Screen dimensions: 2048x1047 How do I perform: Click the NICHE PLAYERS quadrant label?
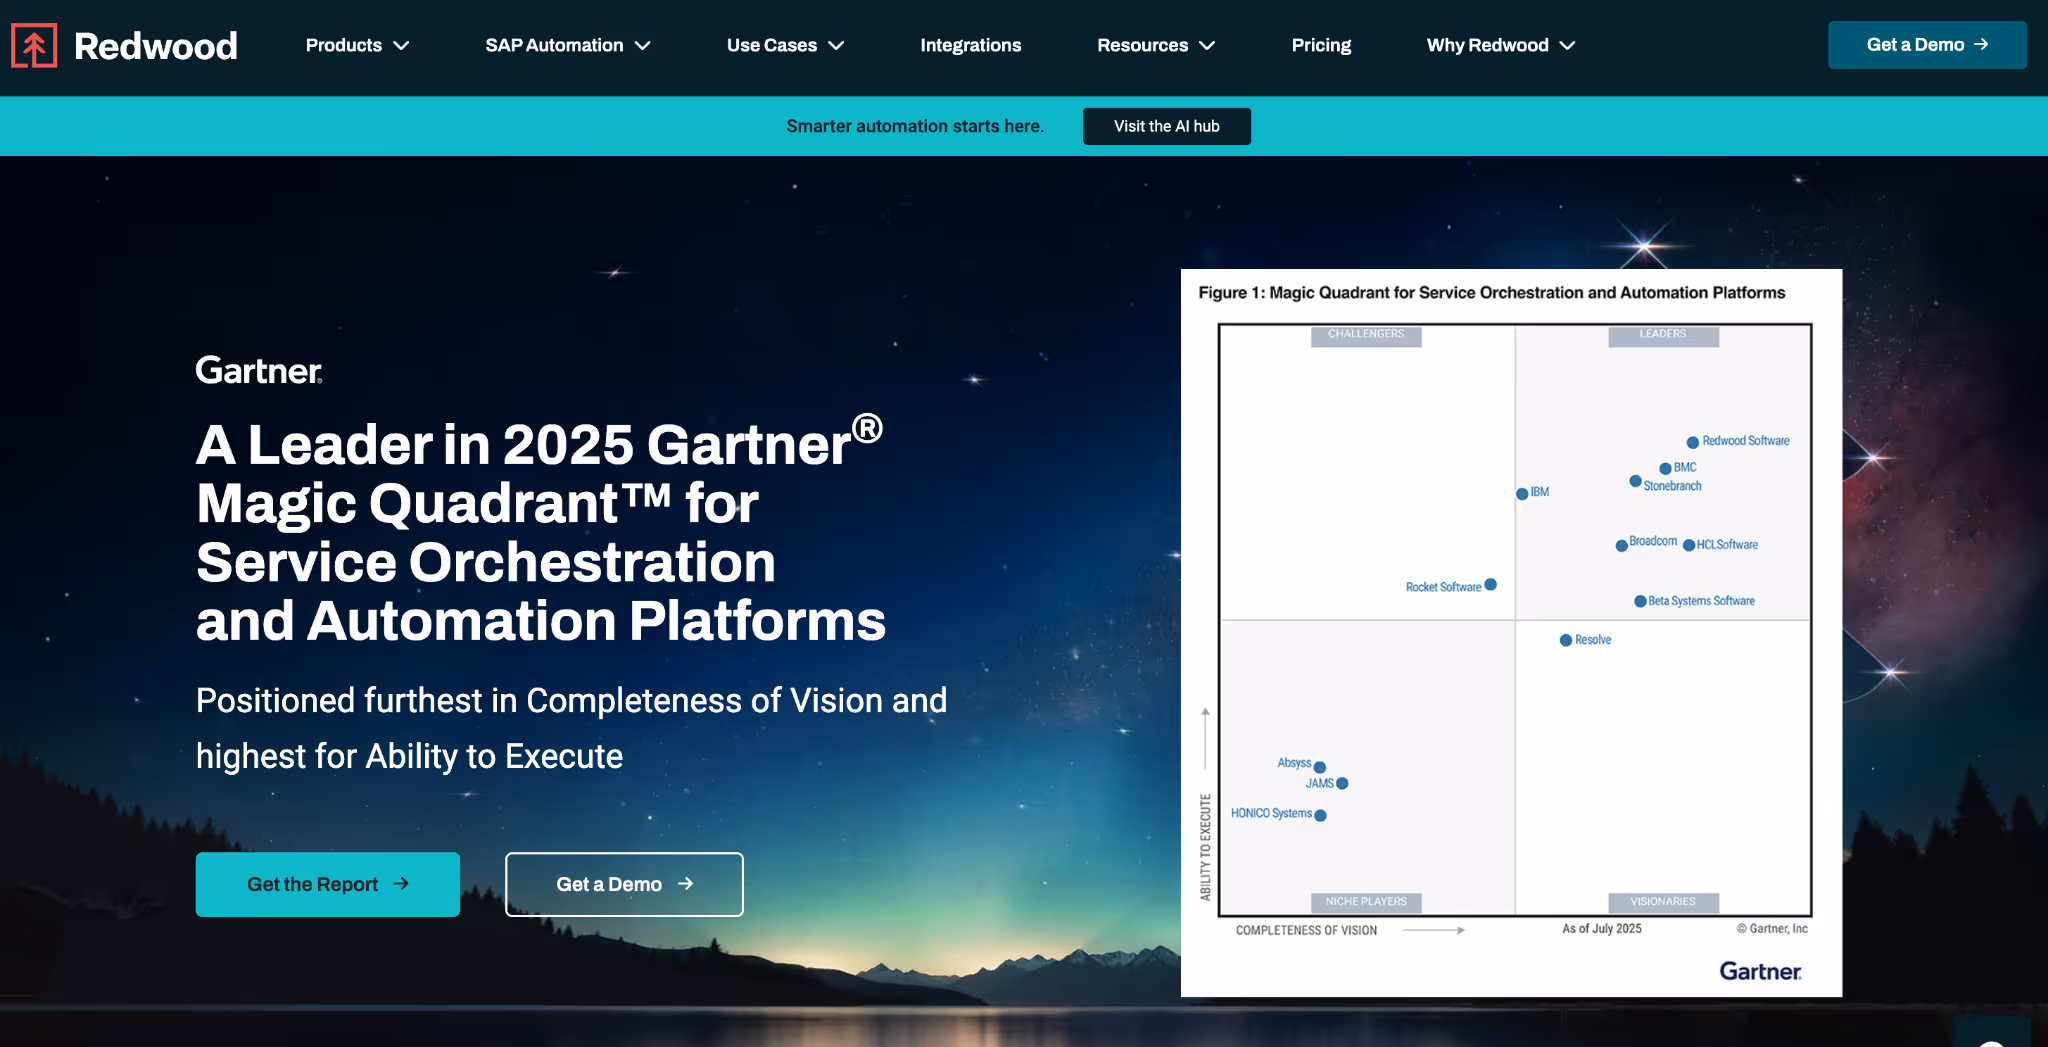[x=1366, y=902]
